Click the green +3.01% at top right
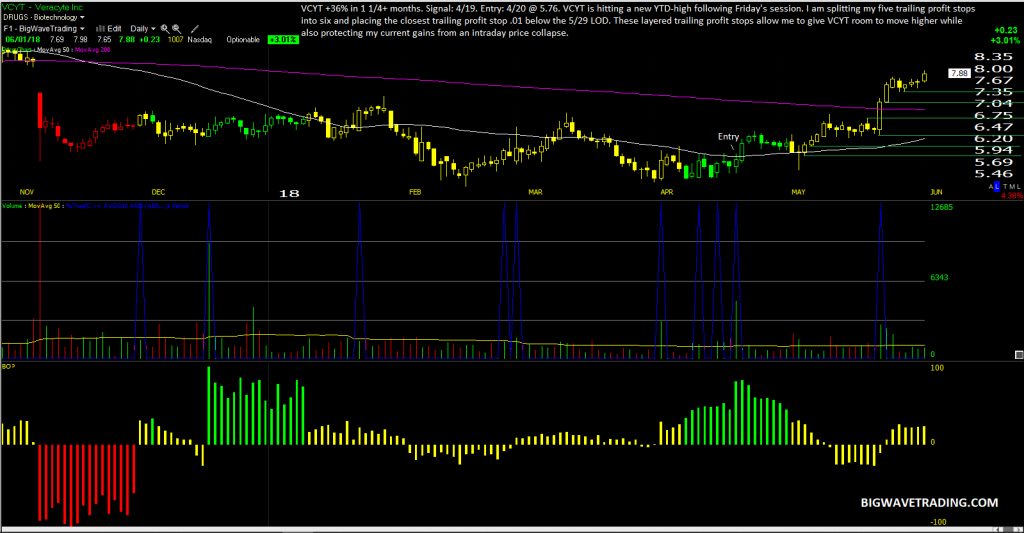 pyautogui.click(x=1005, y=40)
